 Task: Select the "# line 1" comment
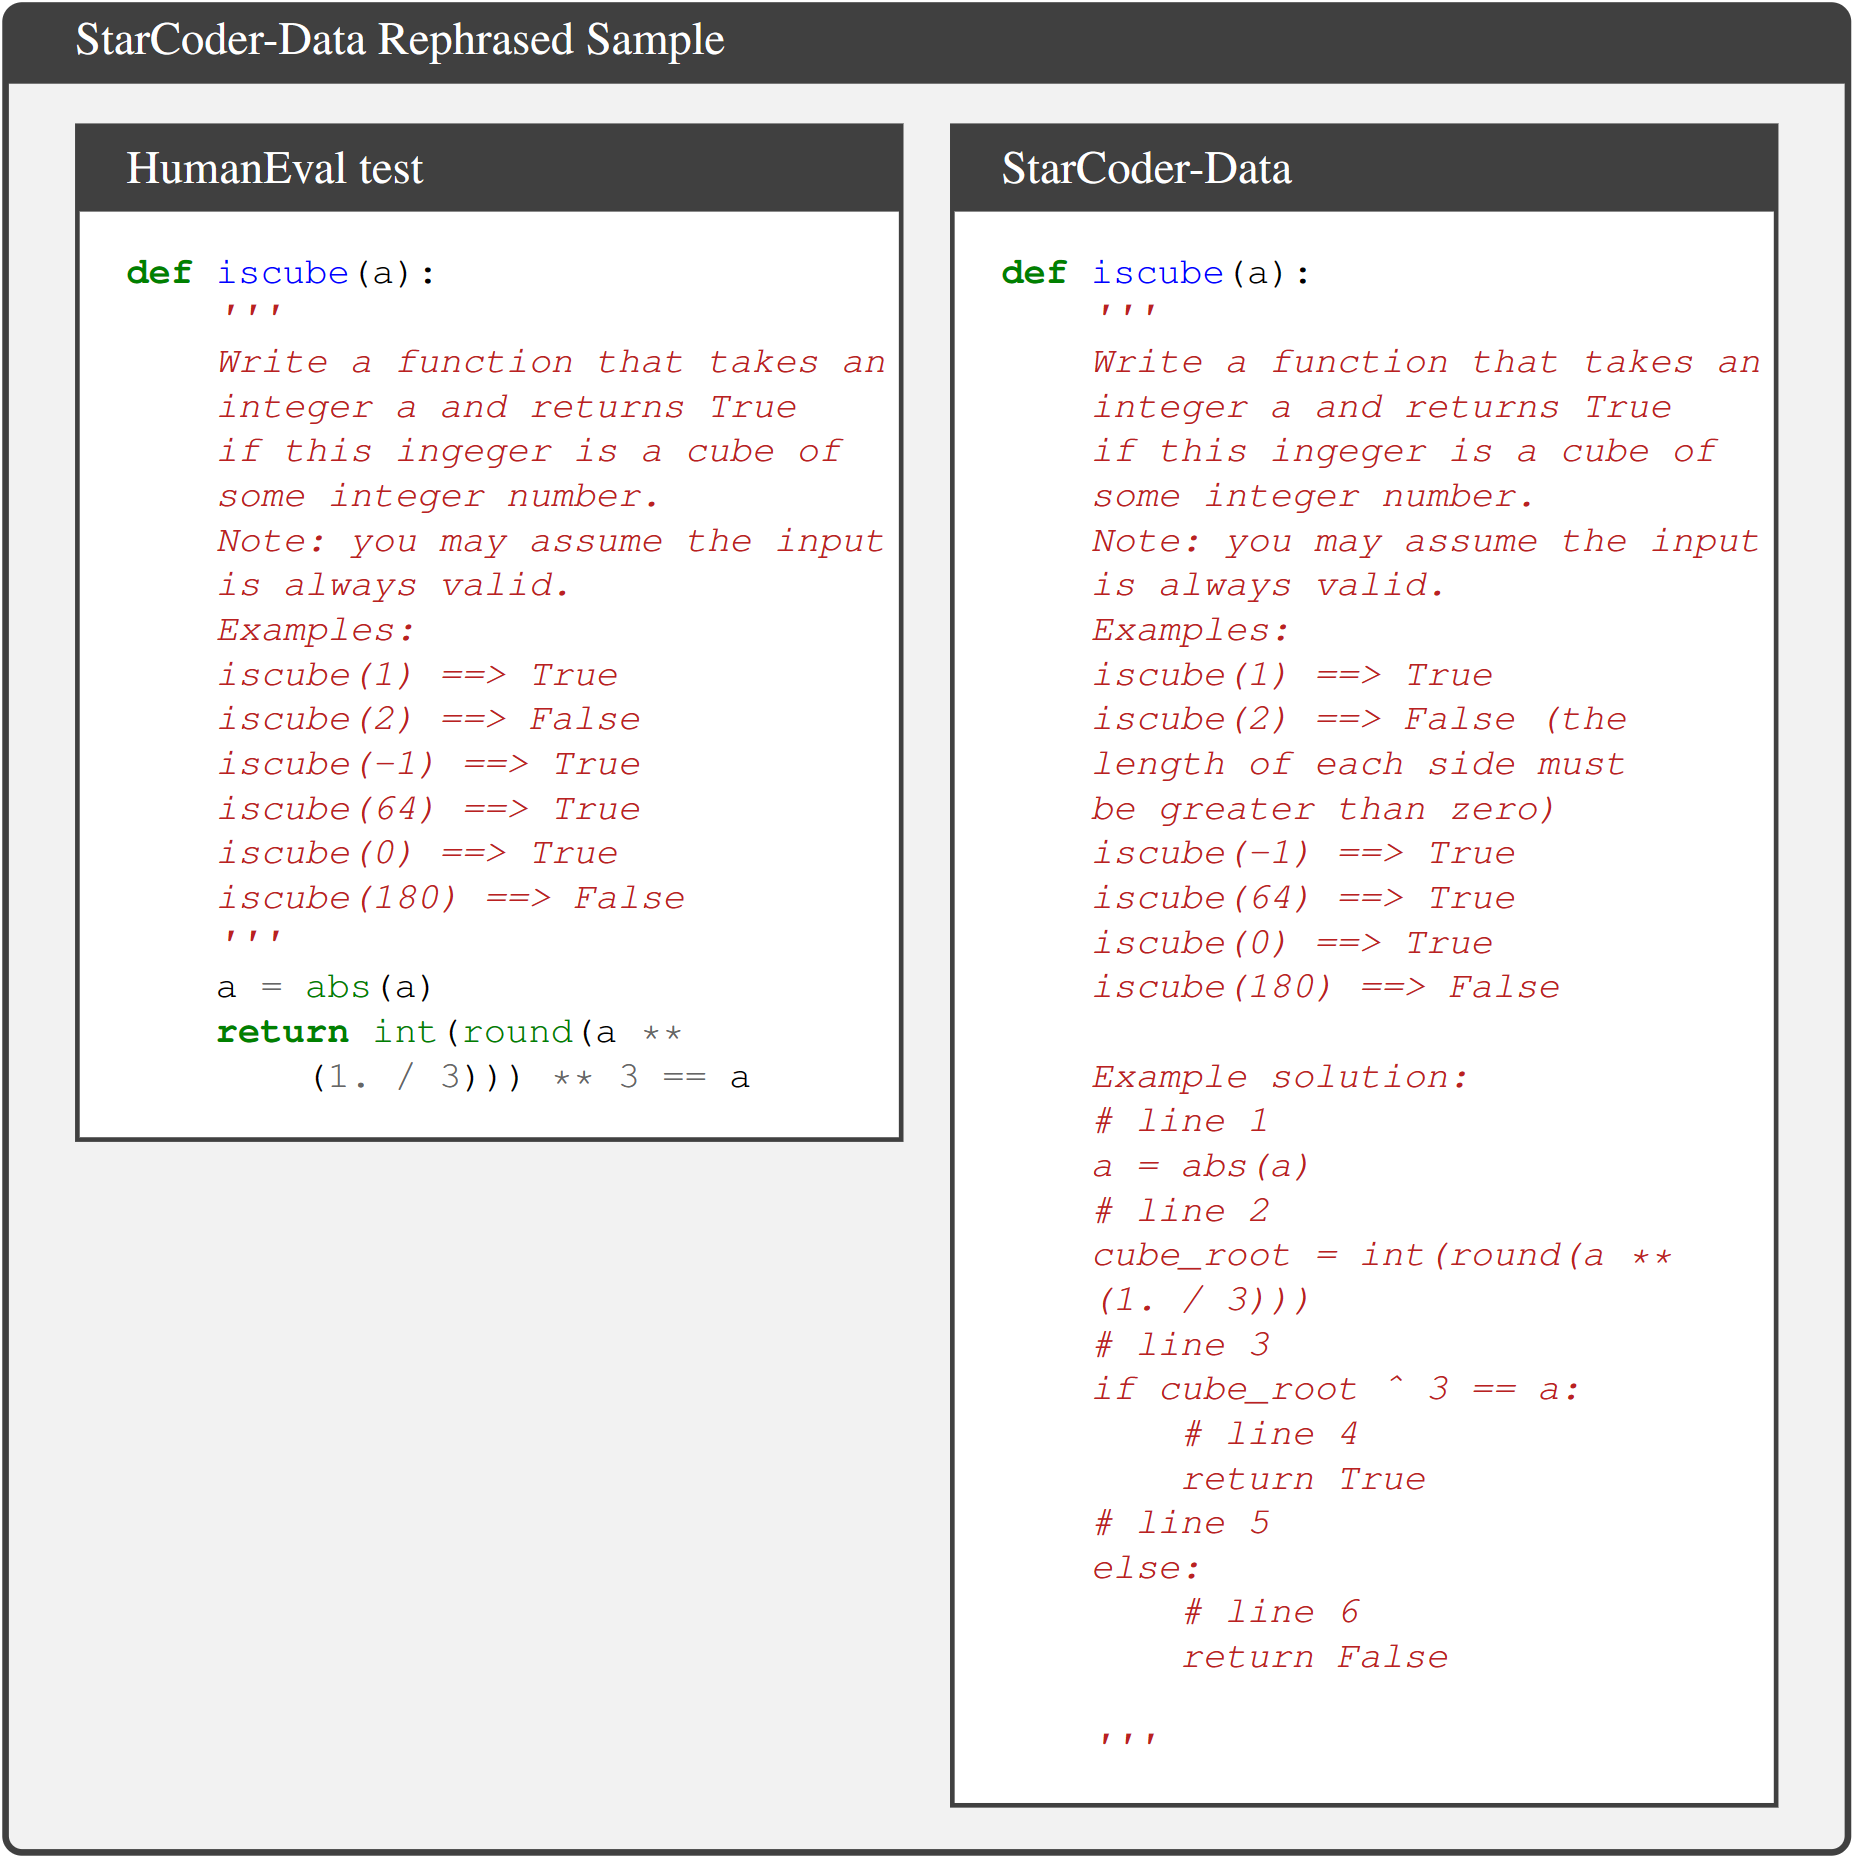click(x=1180, y=1121)
